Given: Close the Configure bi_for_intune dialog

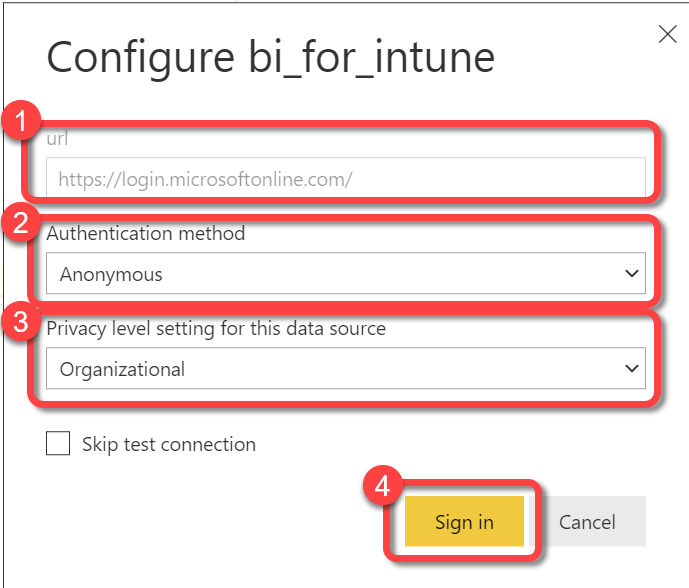Looking at the screenshot, I should (667, 34).
